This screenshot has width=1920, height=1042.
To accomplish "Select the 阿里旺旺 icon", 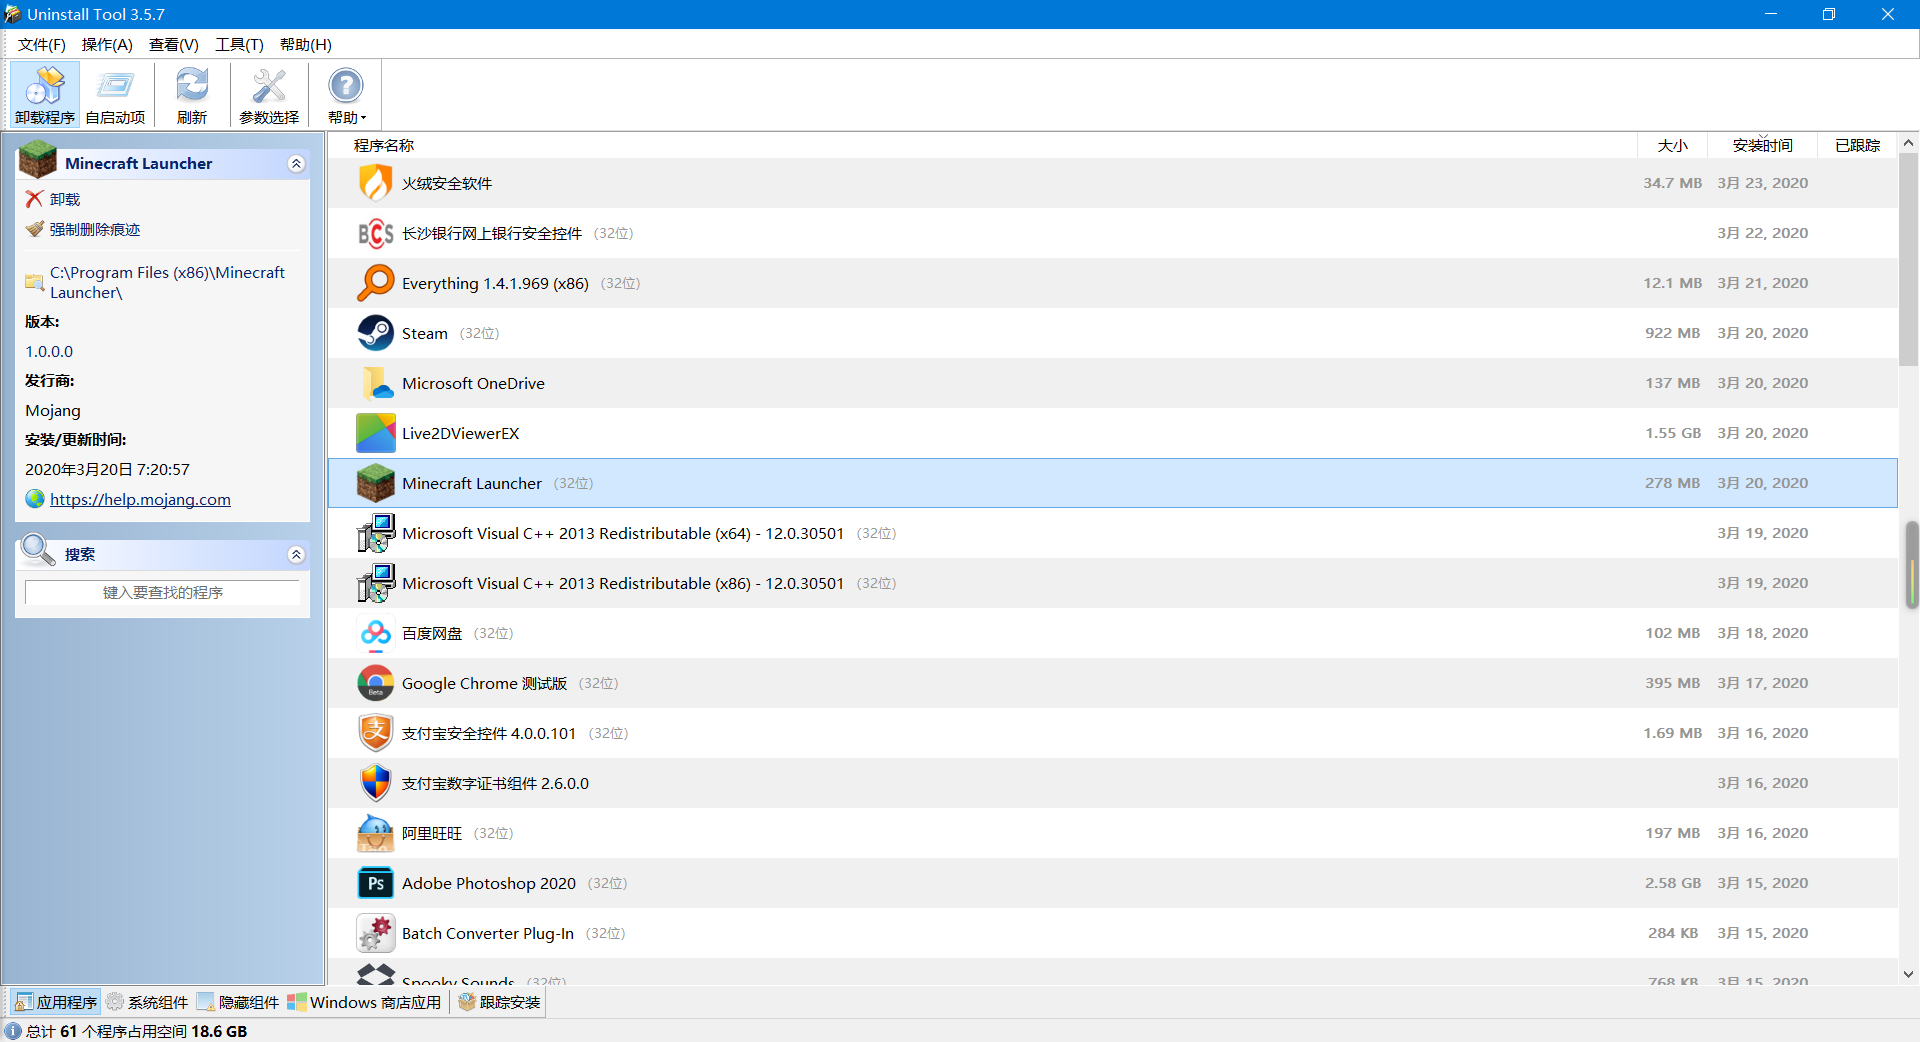I will [x=376, y=833].
